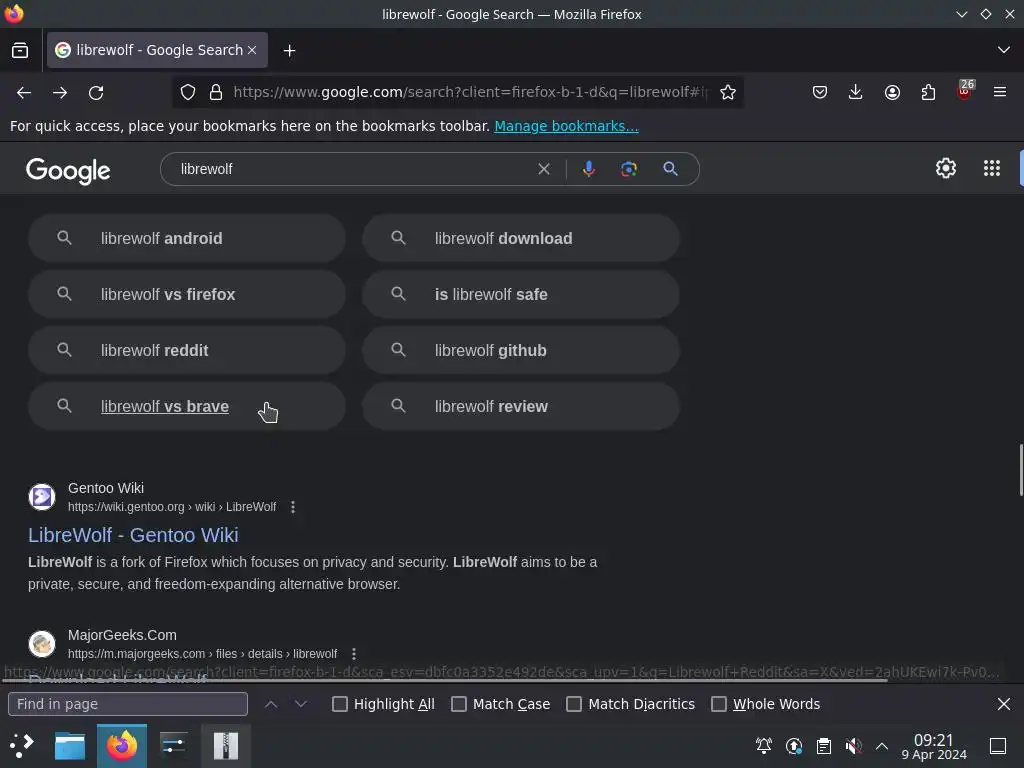
Task: Search for librewolf android suggestion
Action: click(x=187, y=238)
